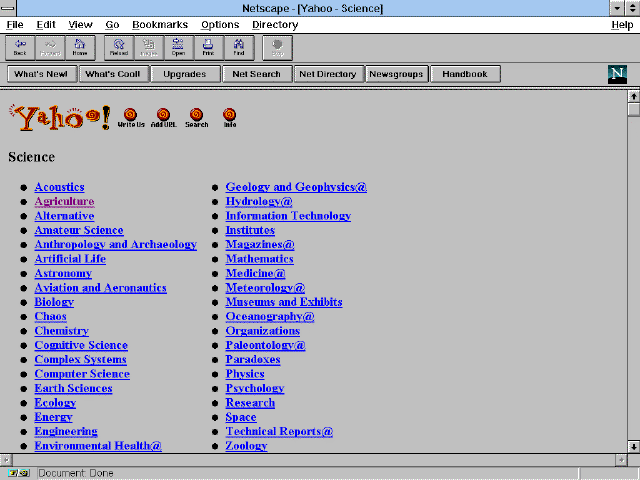The width and height of the screenshot is (640, 480).
Task: Follow the Paradoxes link
Action: tap(253, 360)
